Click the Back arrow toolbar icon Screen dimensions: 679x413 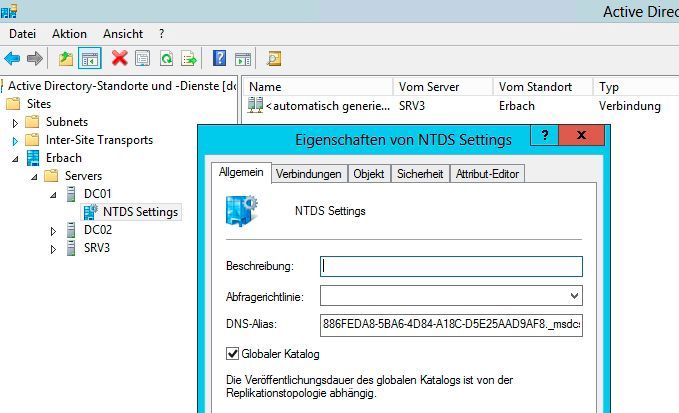point(12,58)
